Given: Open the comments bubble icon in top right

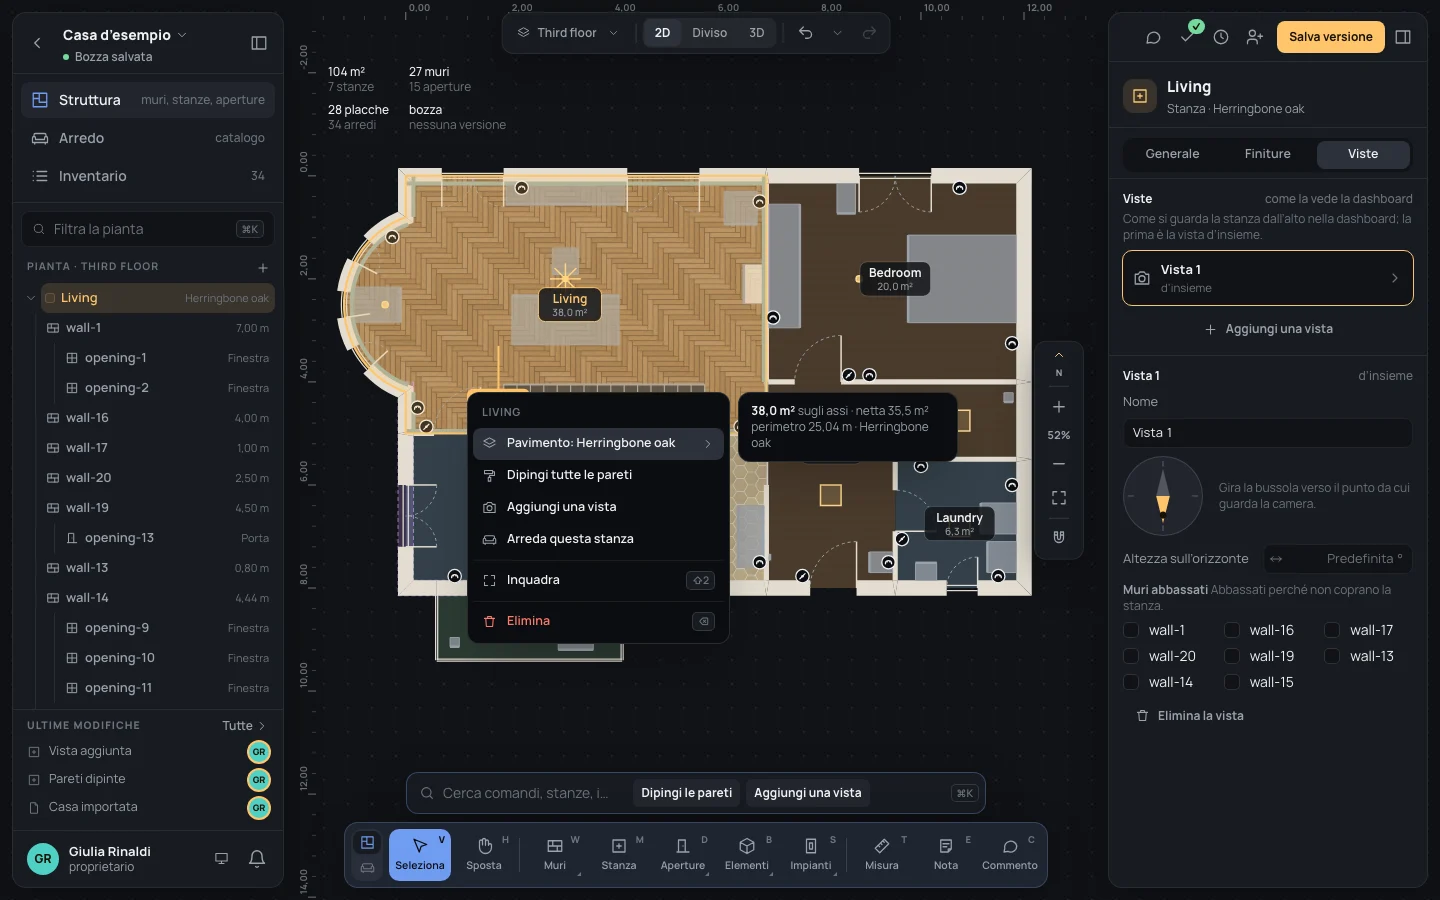Looking at the screenshot, I should (1153, 37).
